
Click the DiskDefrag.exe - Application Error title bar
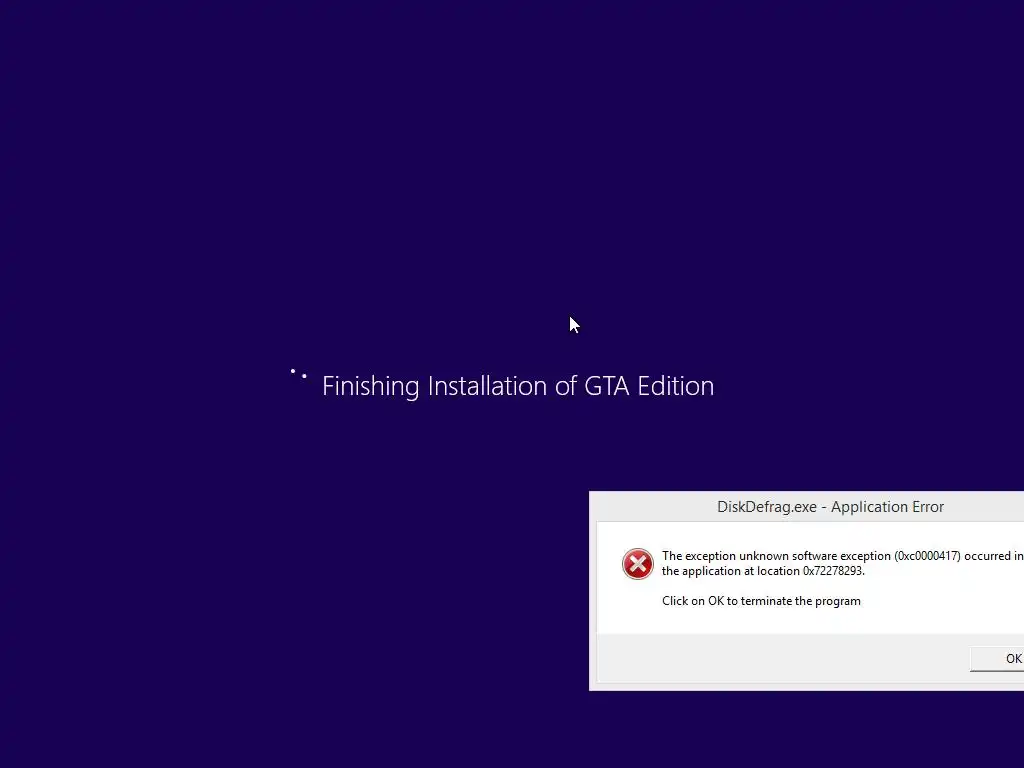(807, 507)
